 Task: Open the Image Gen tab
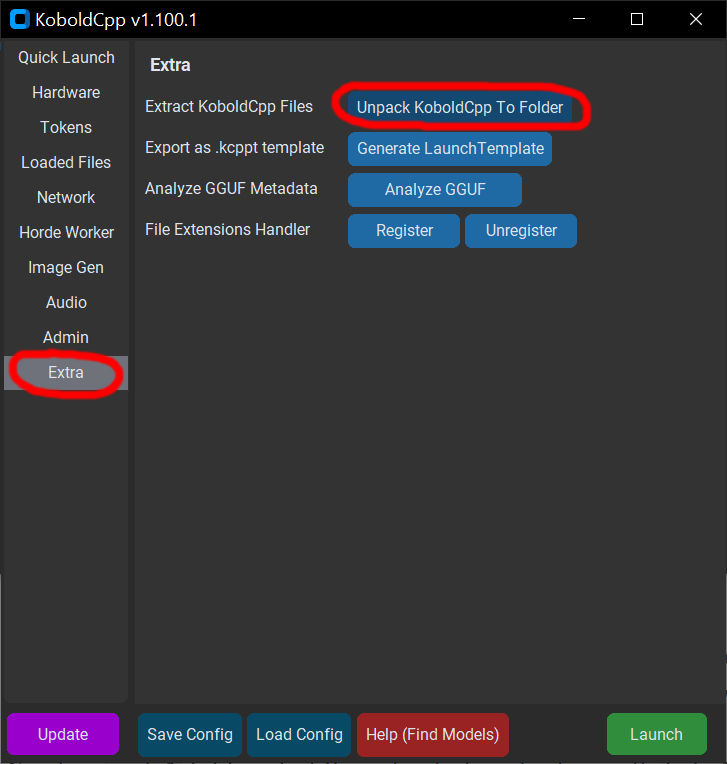click(66, 267)
